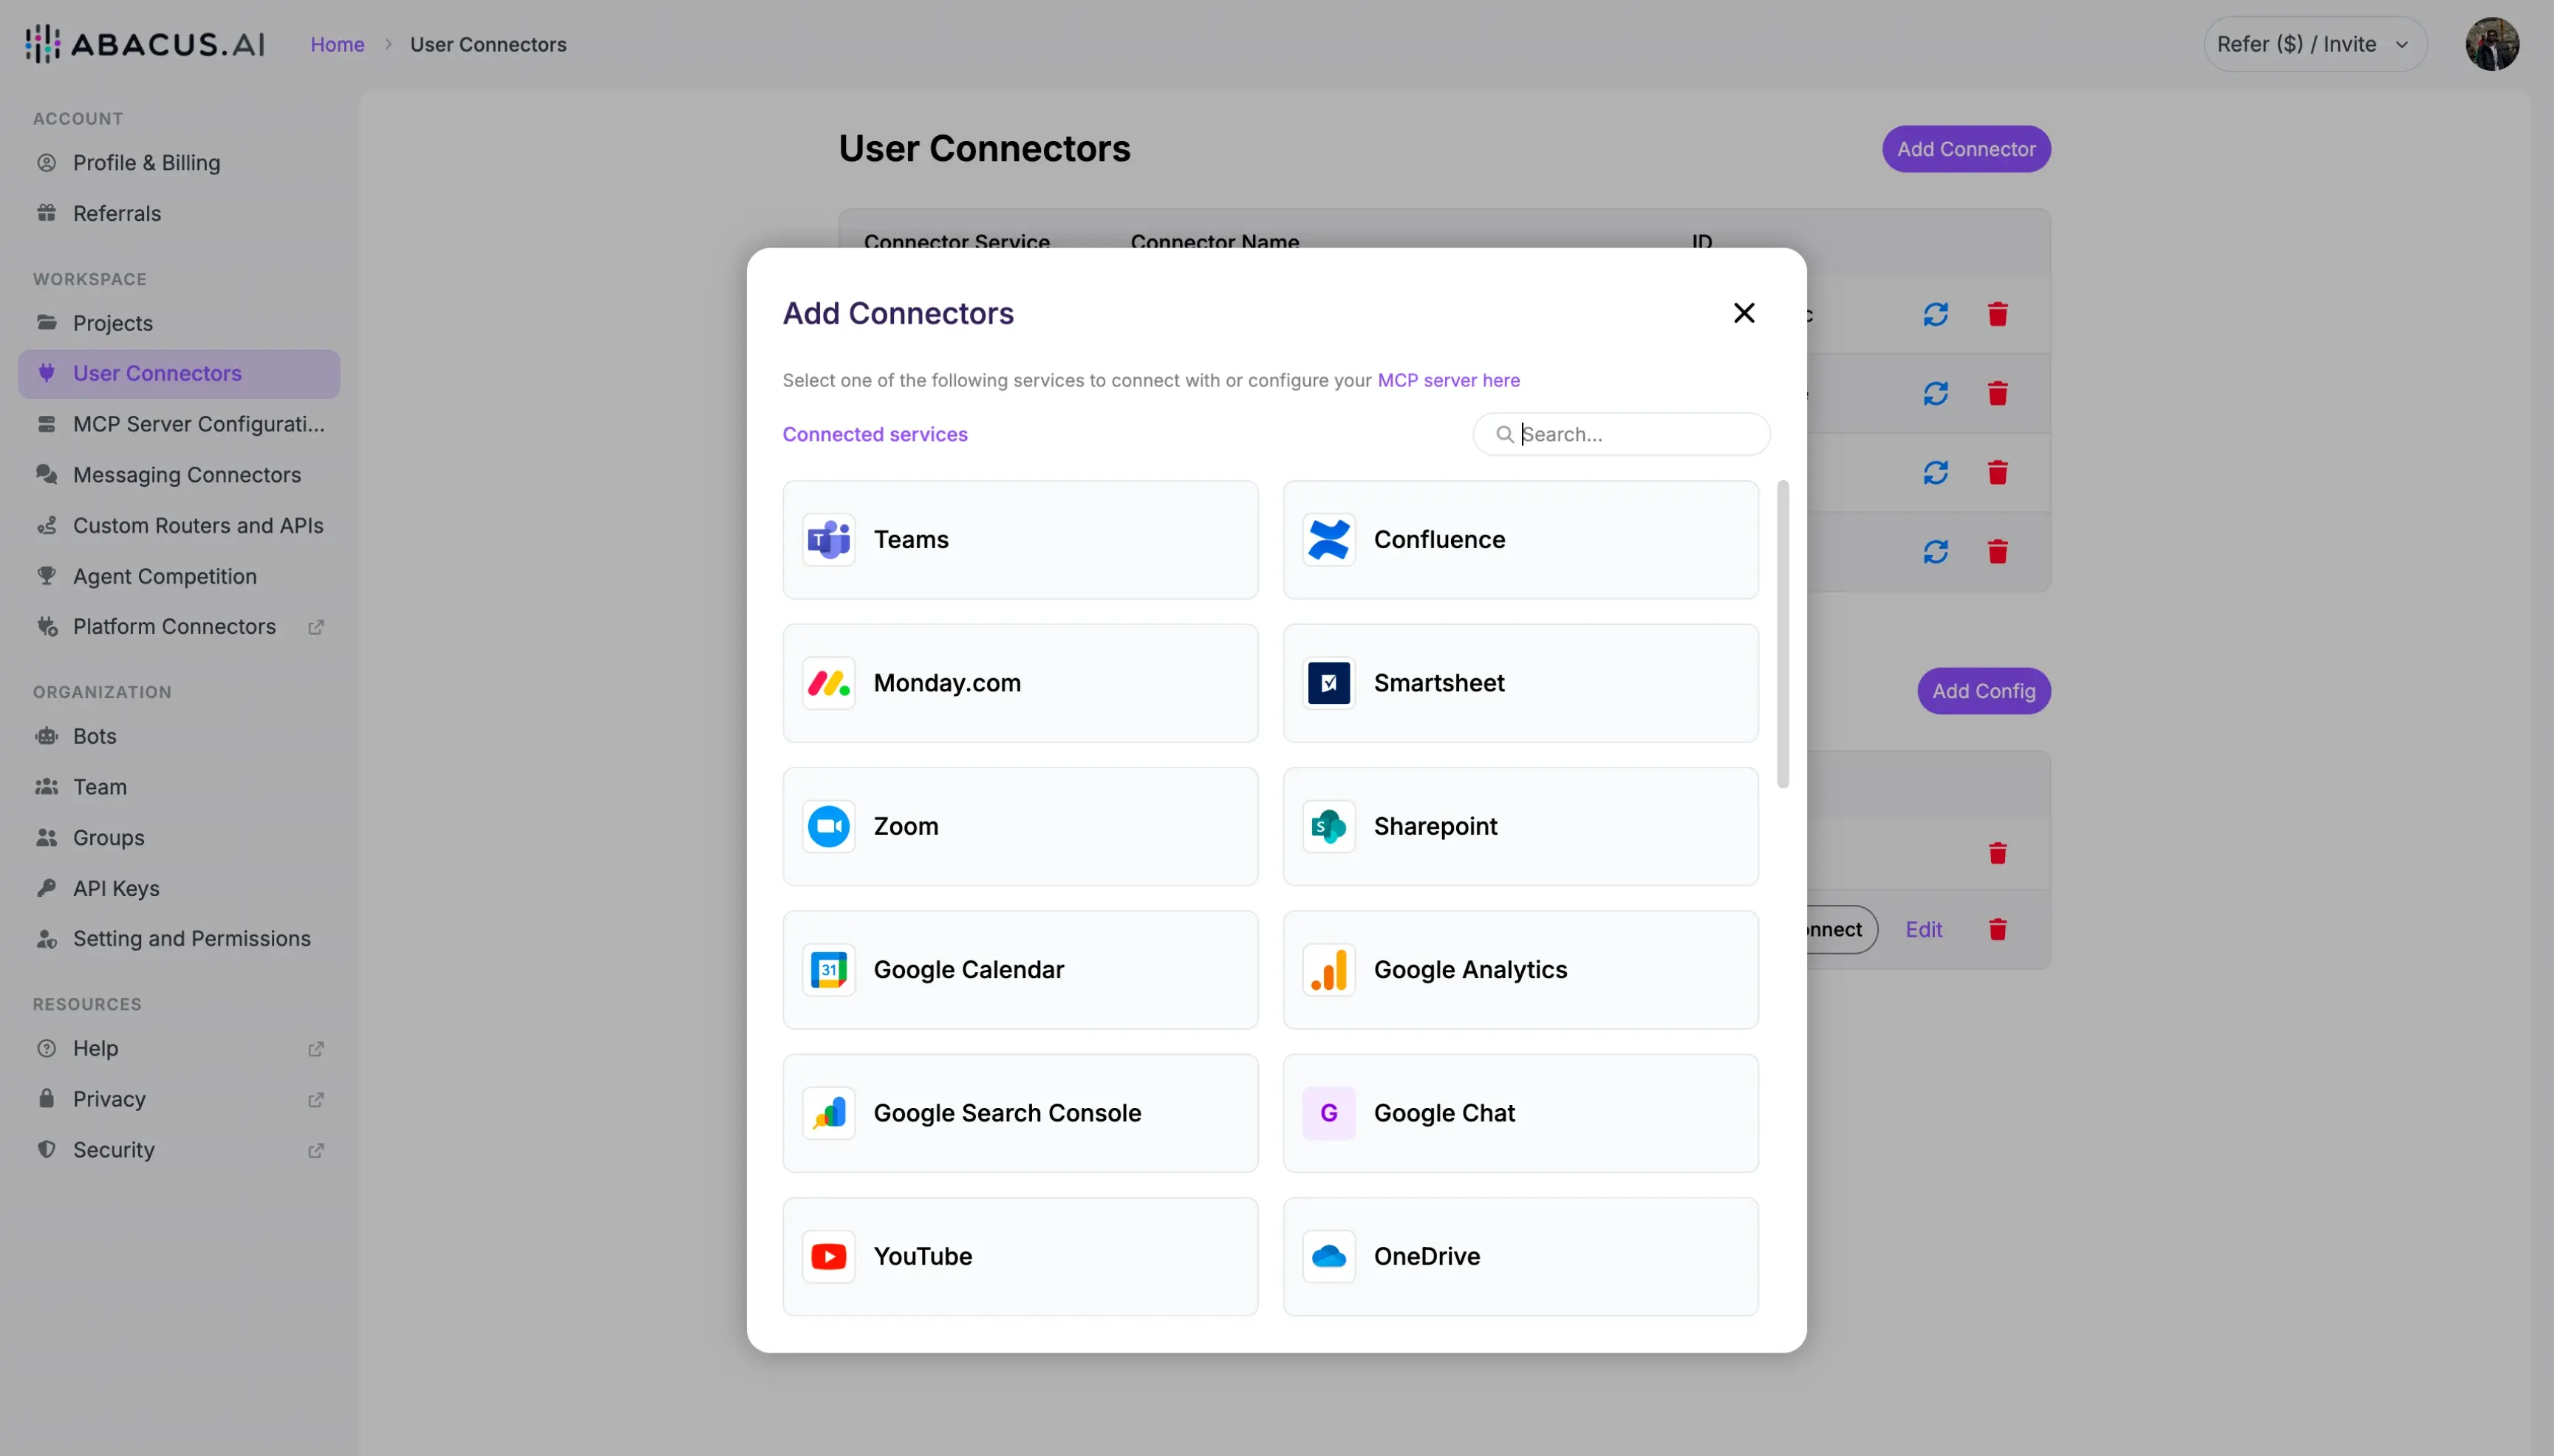Delete the fourth connector row

pyautogui.click(x=1997, y=552)
